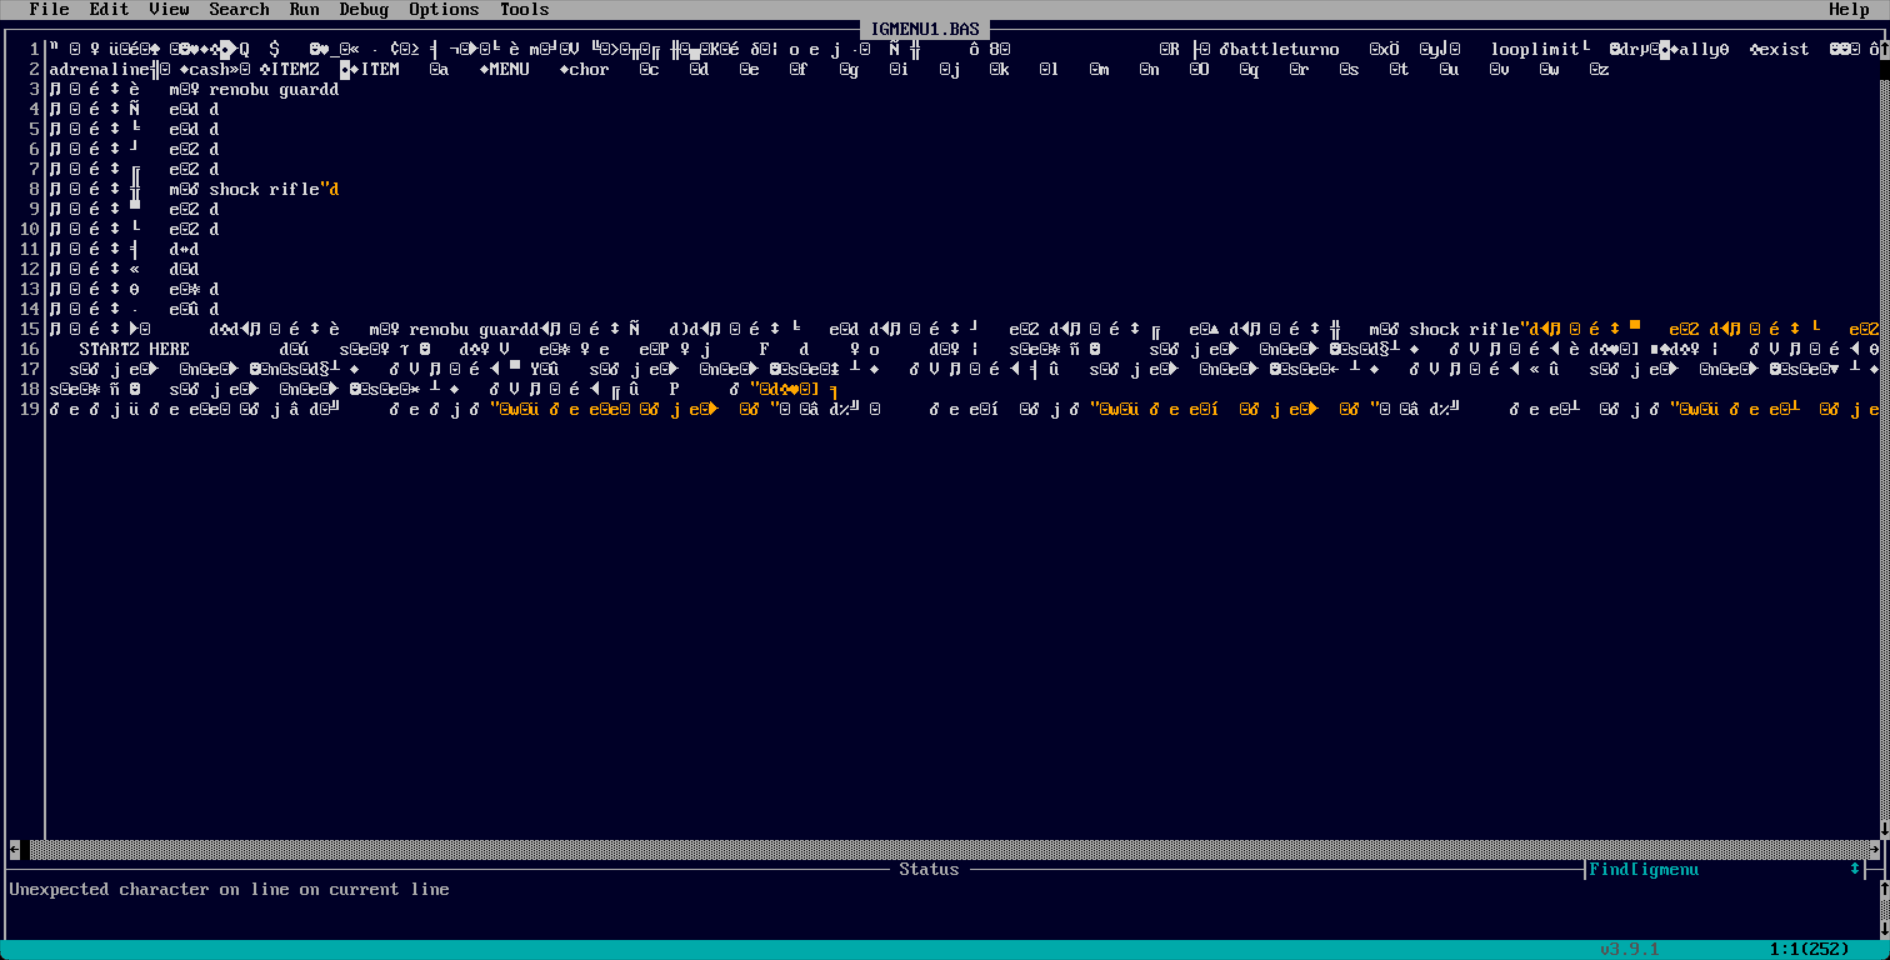The image size is (1890, 960).
Task: Click the 'renobu guardd' text on line 3
Action: (274, 89)
